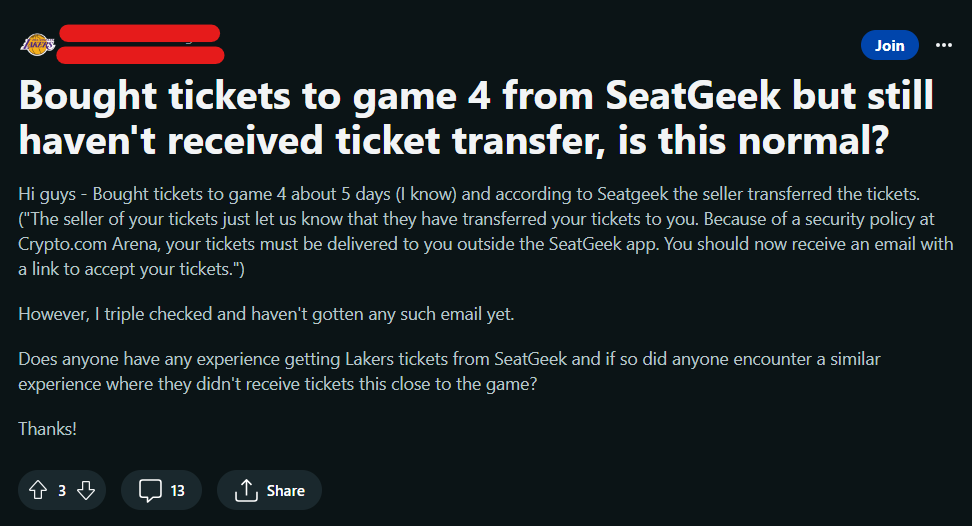Image resolution: width=972 pixels, height=526 pixels.
Task: Downvote the SeatGeek ticket post
Action: click(86, 490)
